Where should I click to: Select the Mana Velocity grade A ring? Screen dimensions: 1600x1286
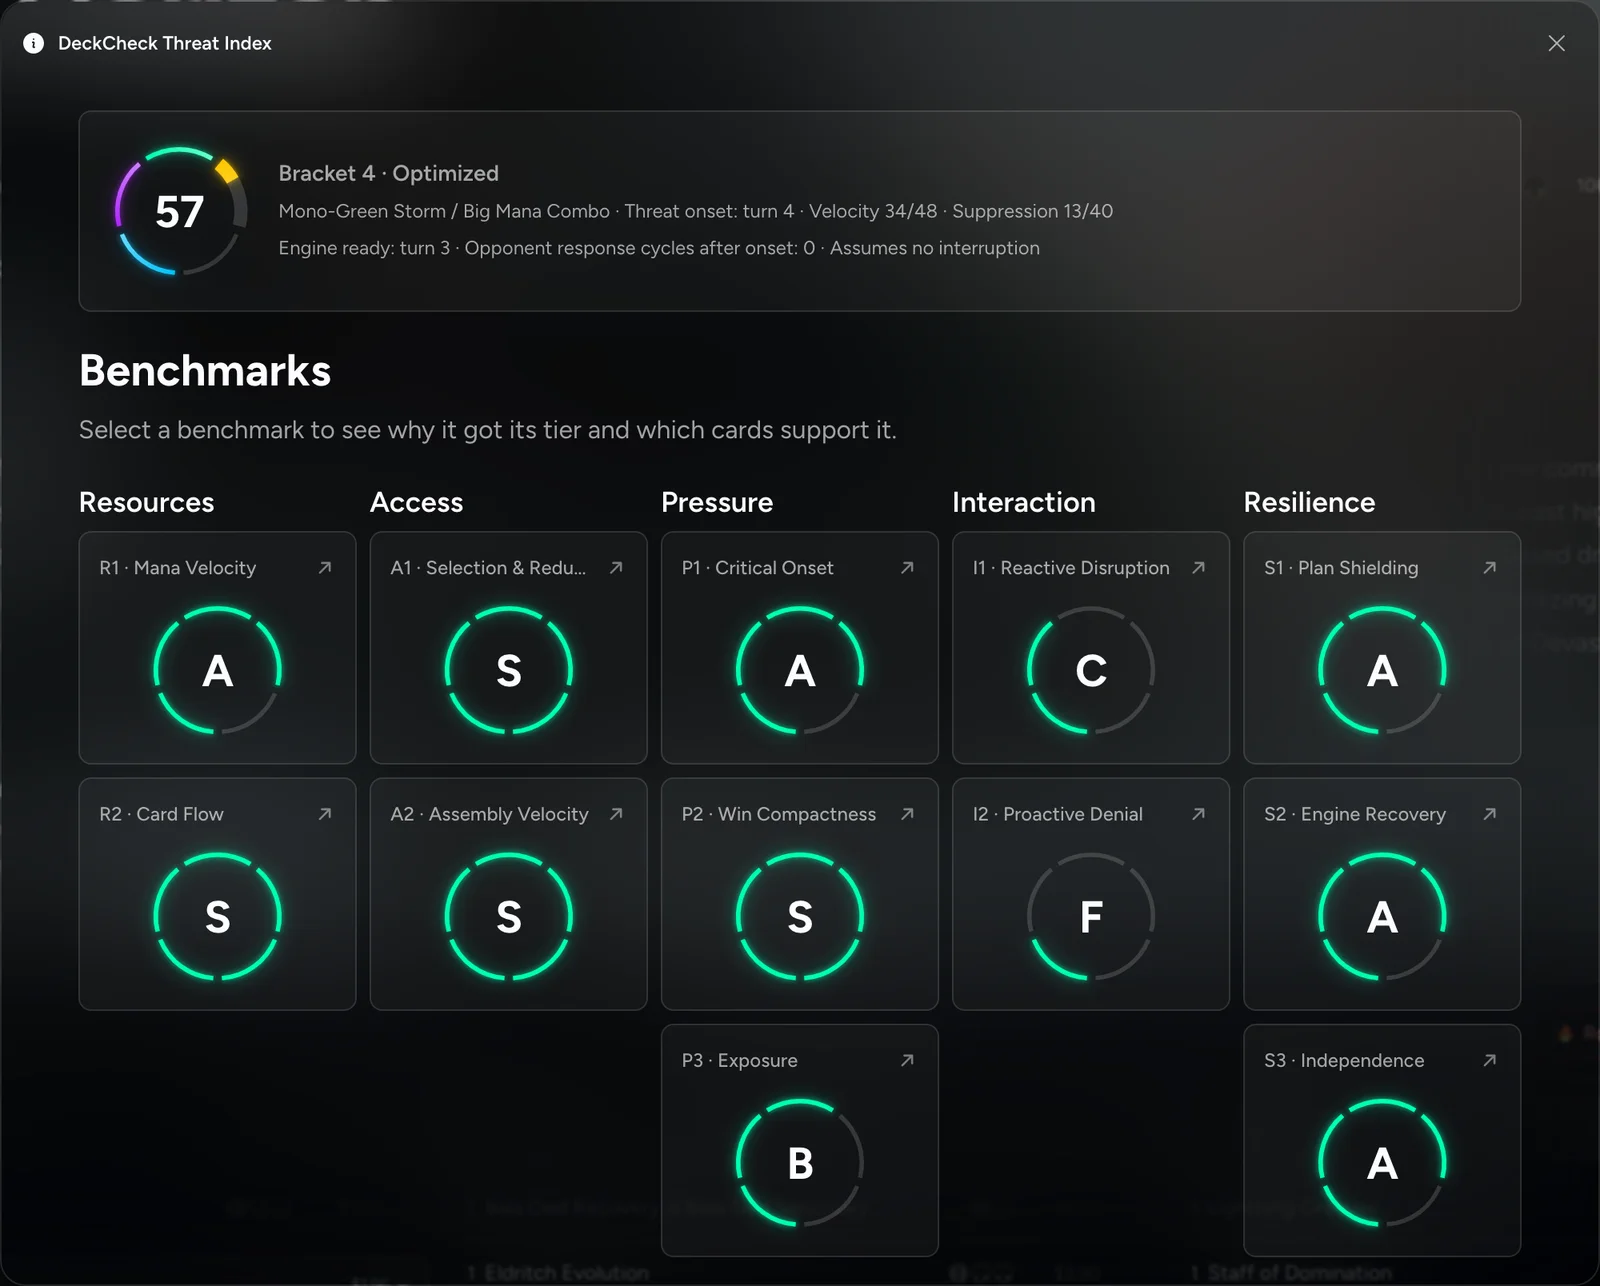point(217,670)
